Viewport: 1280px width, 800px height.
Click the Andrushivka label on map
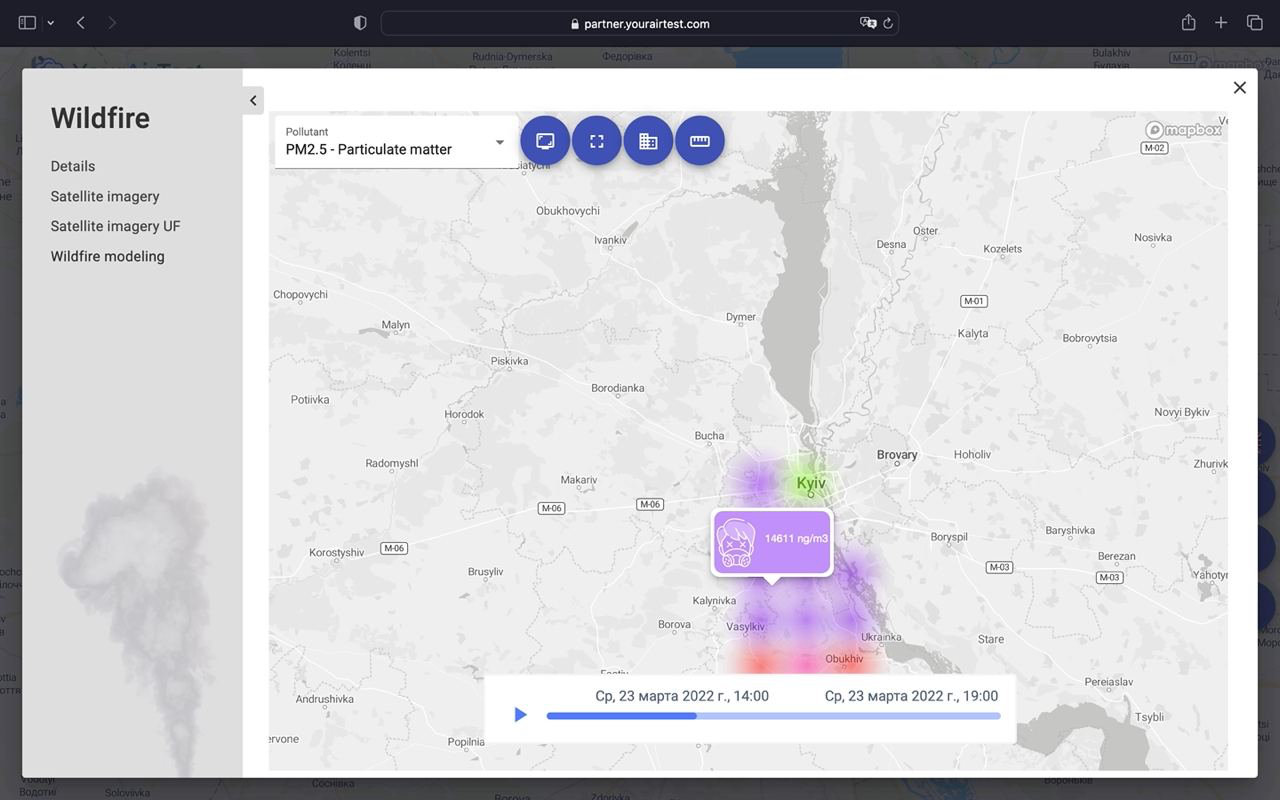325,699
